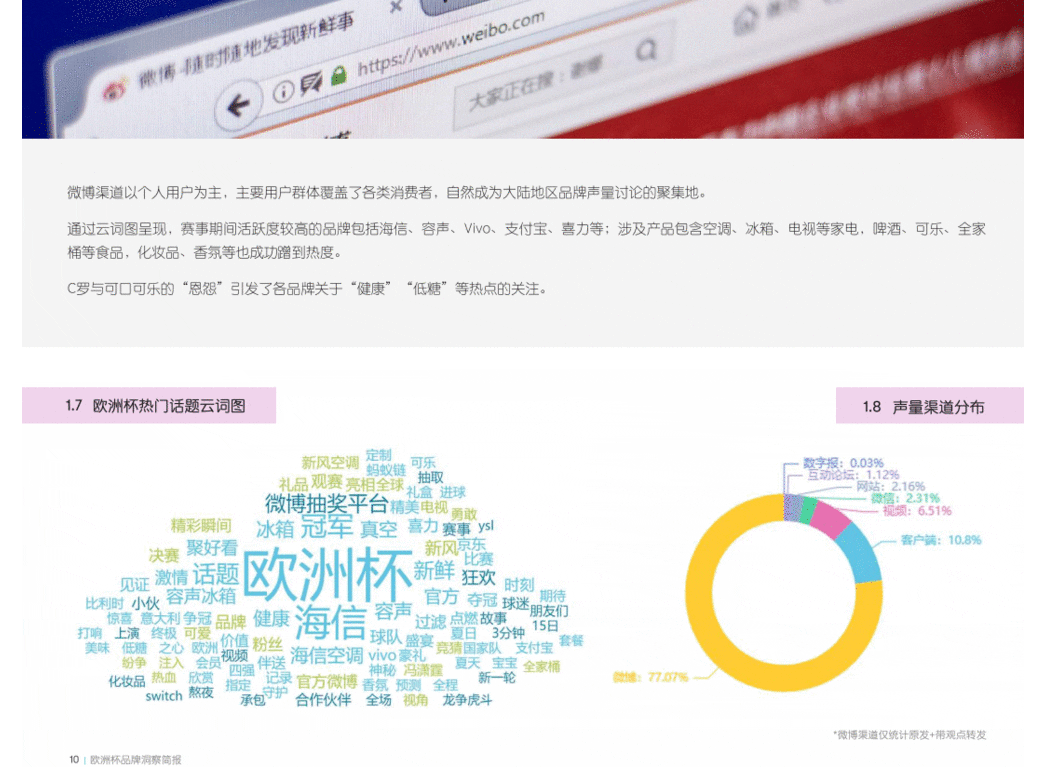This screenshot has width=1046, height=767.
Task: Click 聚好看 in the word cloud
Action: [x=212, y=548]
